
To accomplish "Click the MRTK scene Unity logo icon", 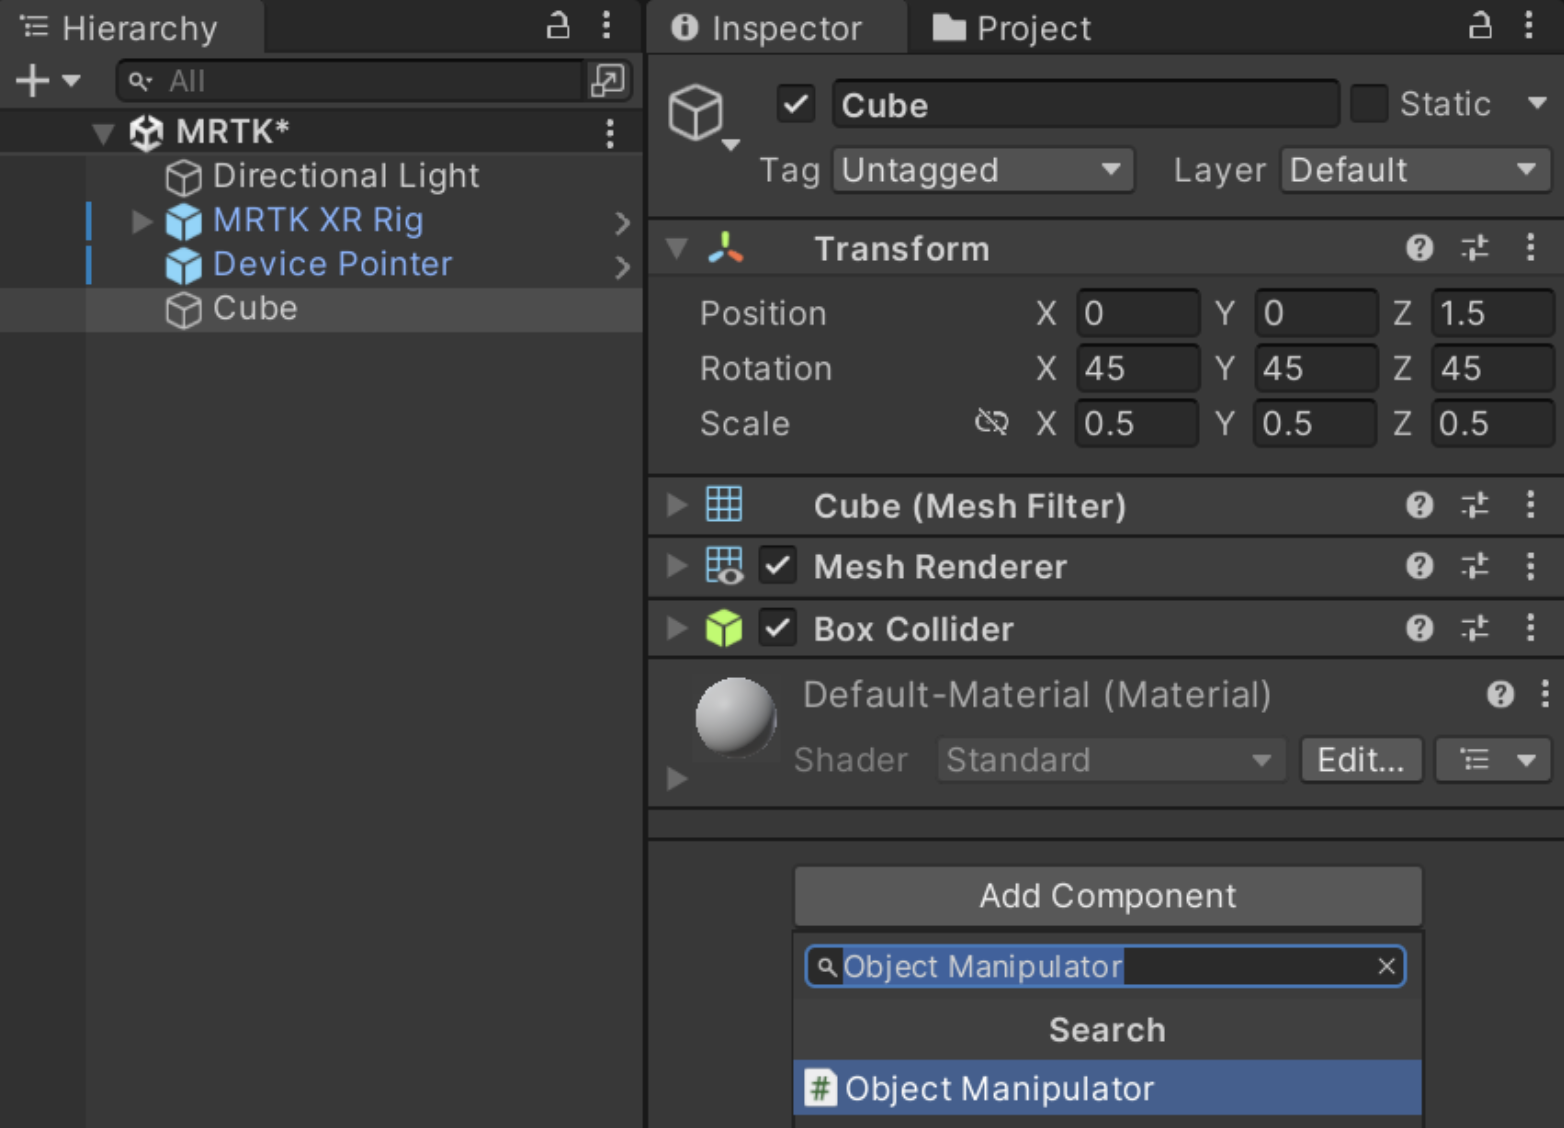I will click(x=146, y=132).
